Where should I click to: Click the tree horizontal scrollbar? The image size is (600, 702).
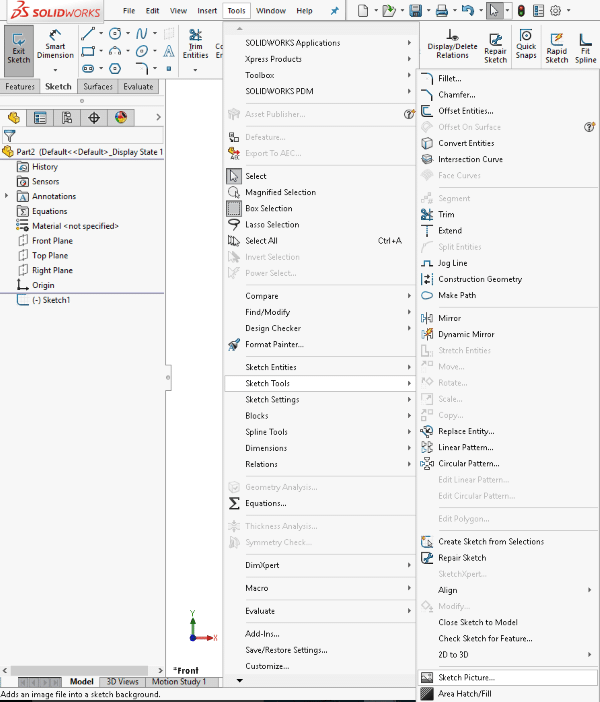tap(79, 671)
